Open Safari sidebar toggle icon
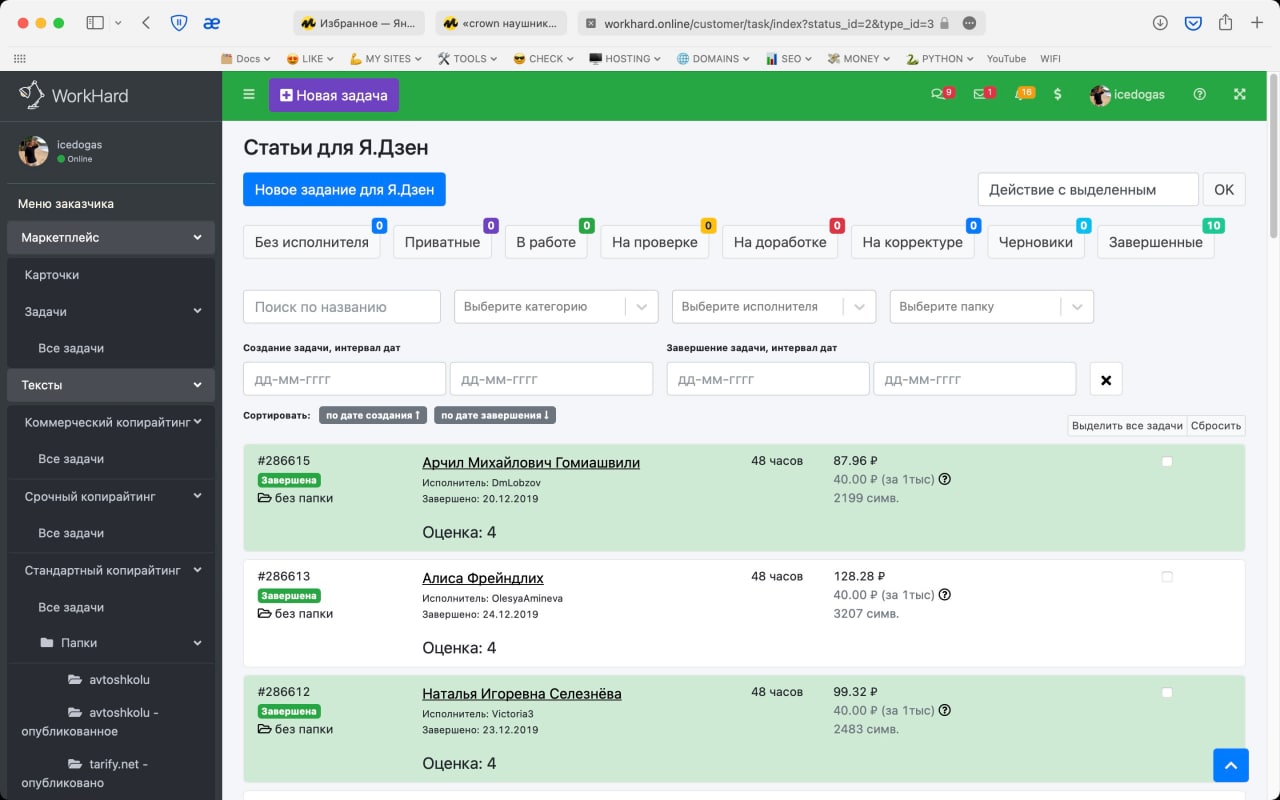Viewport: 1280px width, 800px height. click(x=95, y=22)
